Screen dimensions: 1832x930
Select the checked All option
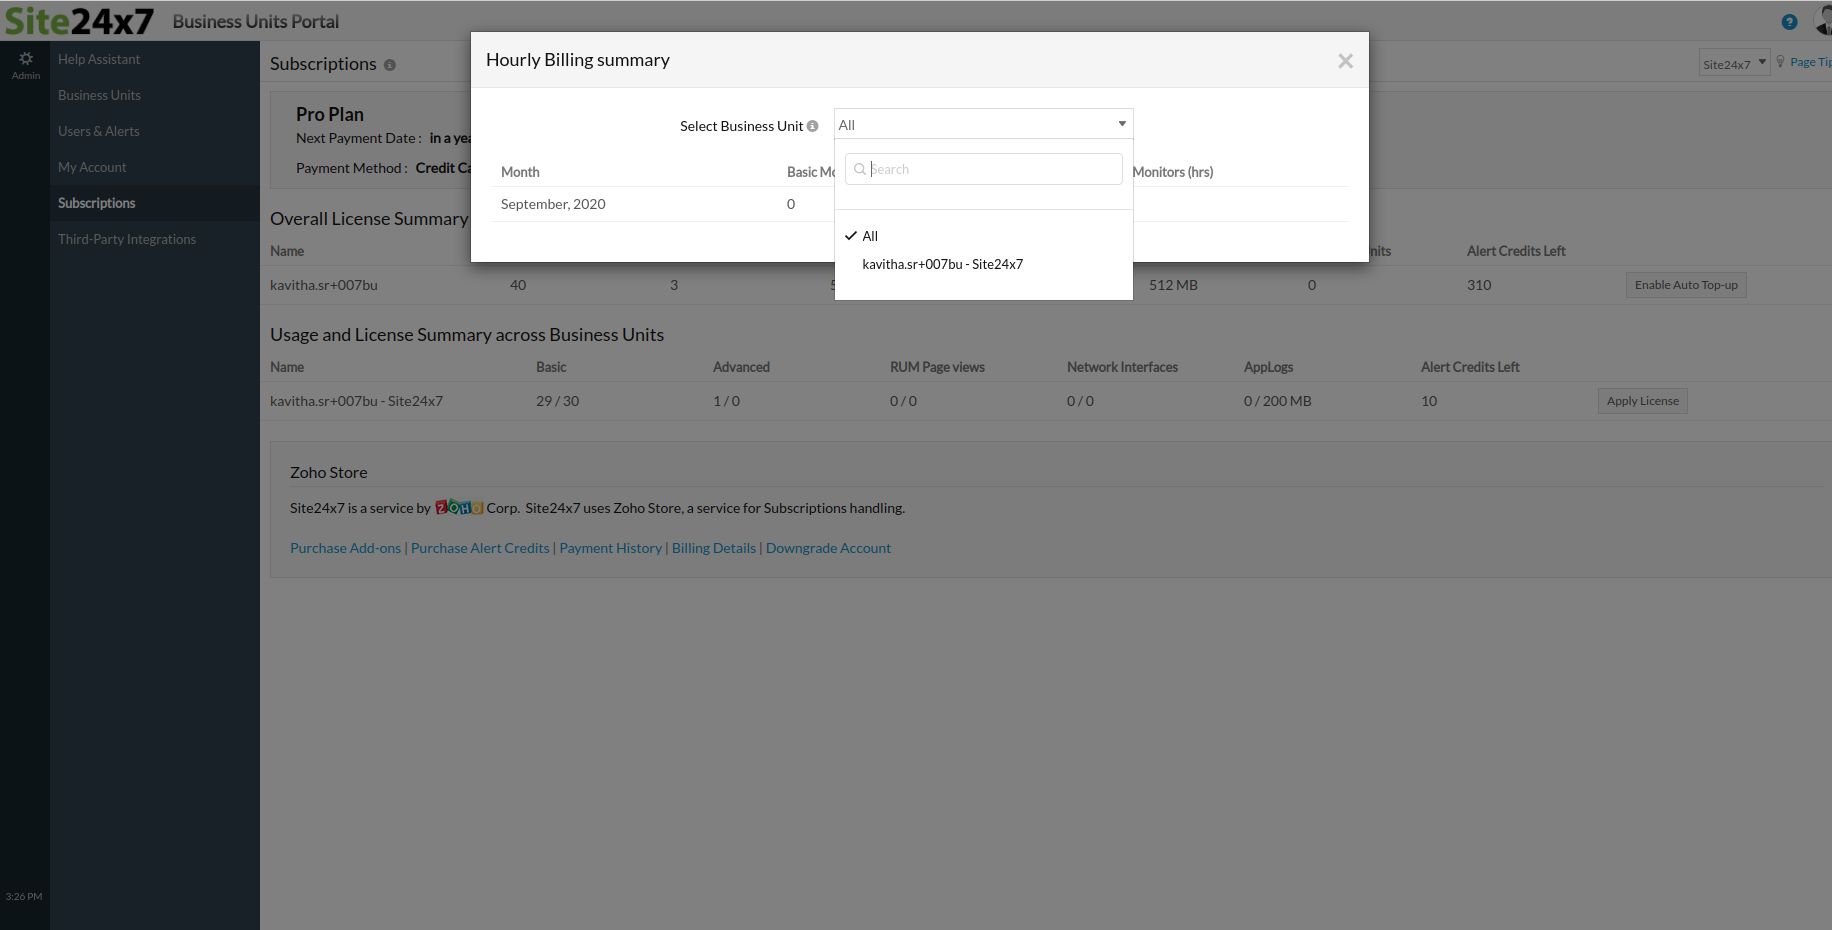[x=870, y=236]
